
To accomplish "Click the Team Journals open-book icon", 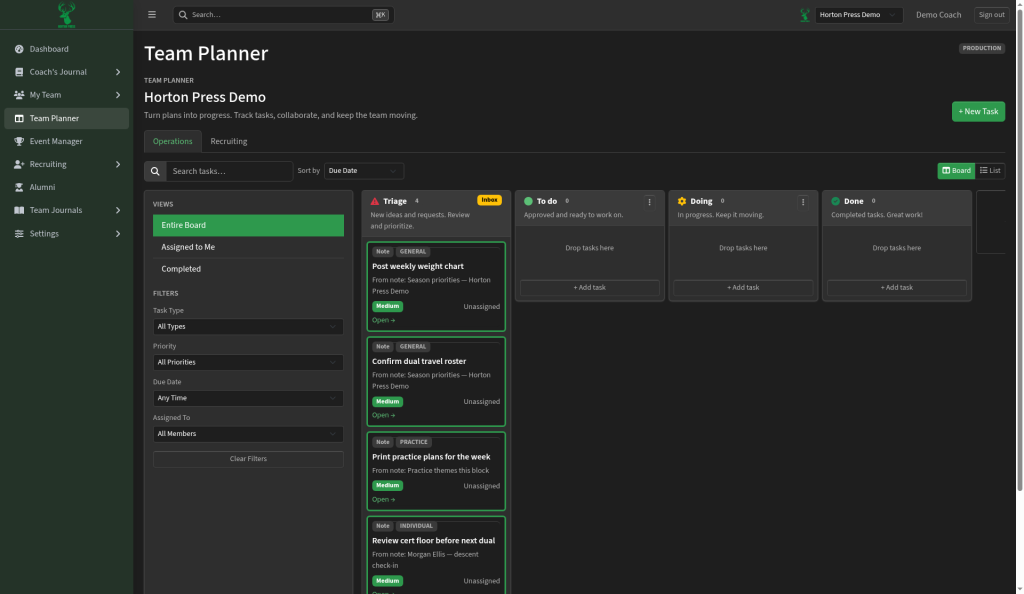I will tap(19, 210).
